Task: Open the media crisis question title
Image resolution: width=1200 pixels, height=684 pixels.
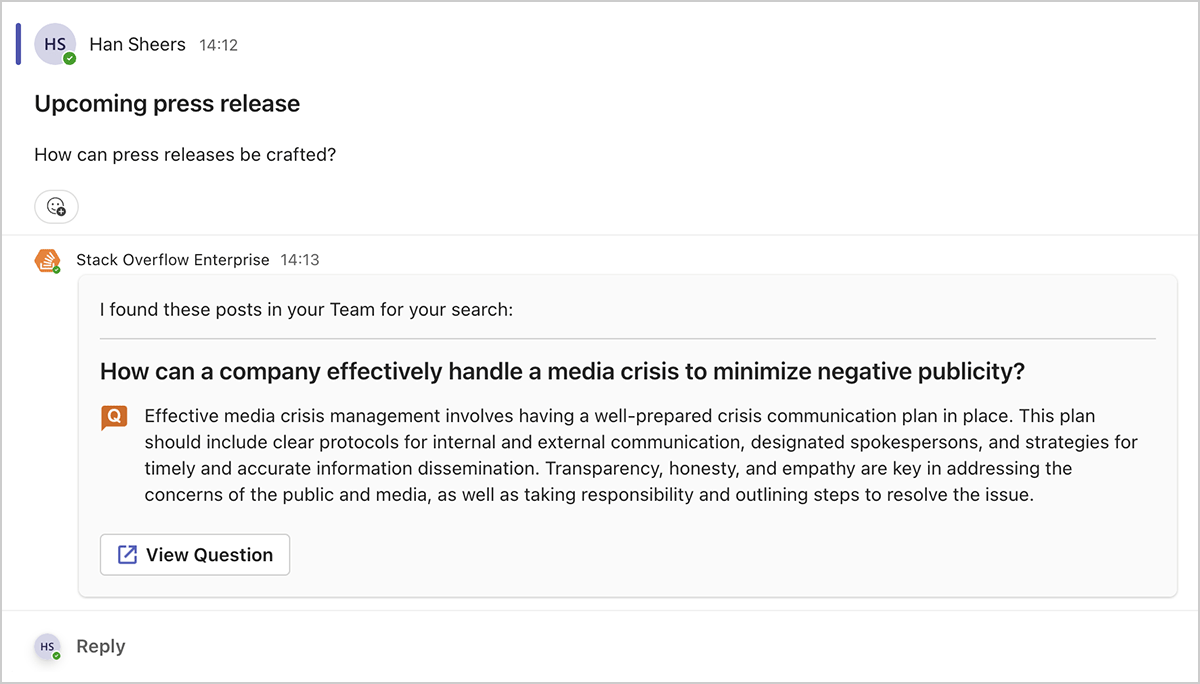Action: pos(562,372)
